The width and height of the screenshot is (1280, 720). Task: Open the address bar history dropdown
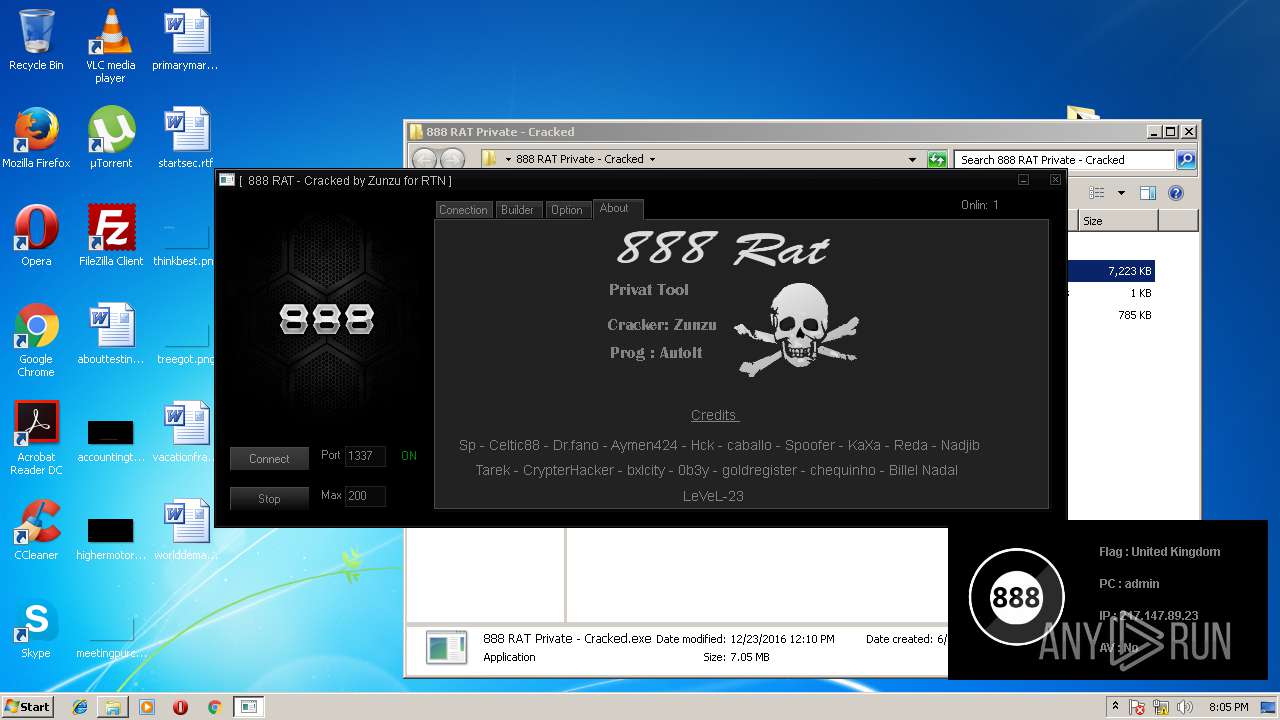point(912,160)
